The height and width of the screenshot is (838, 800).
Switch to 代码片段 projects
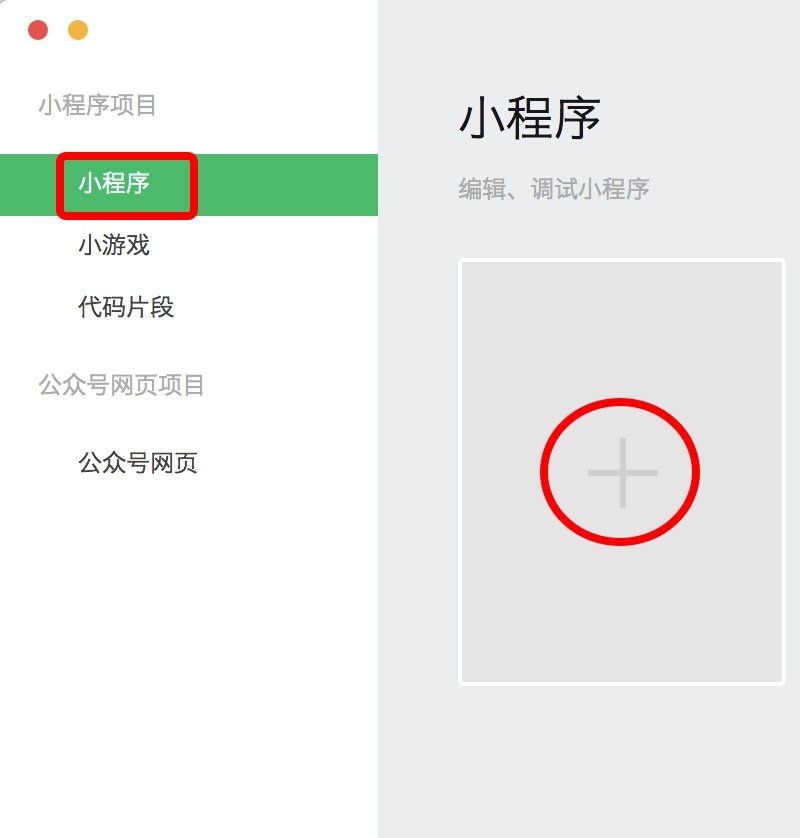pos(126,307)
